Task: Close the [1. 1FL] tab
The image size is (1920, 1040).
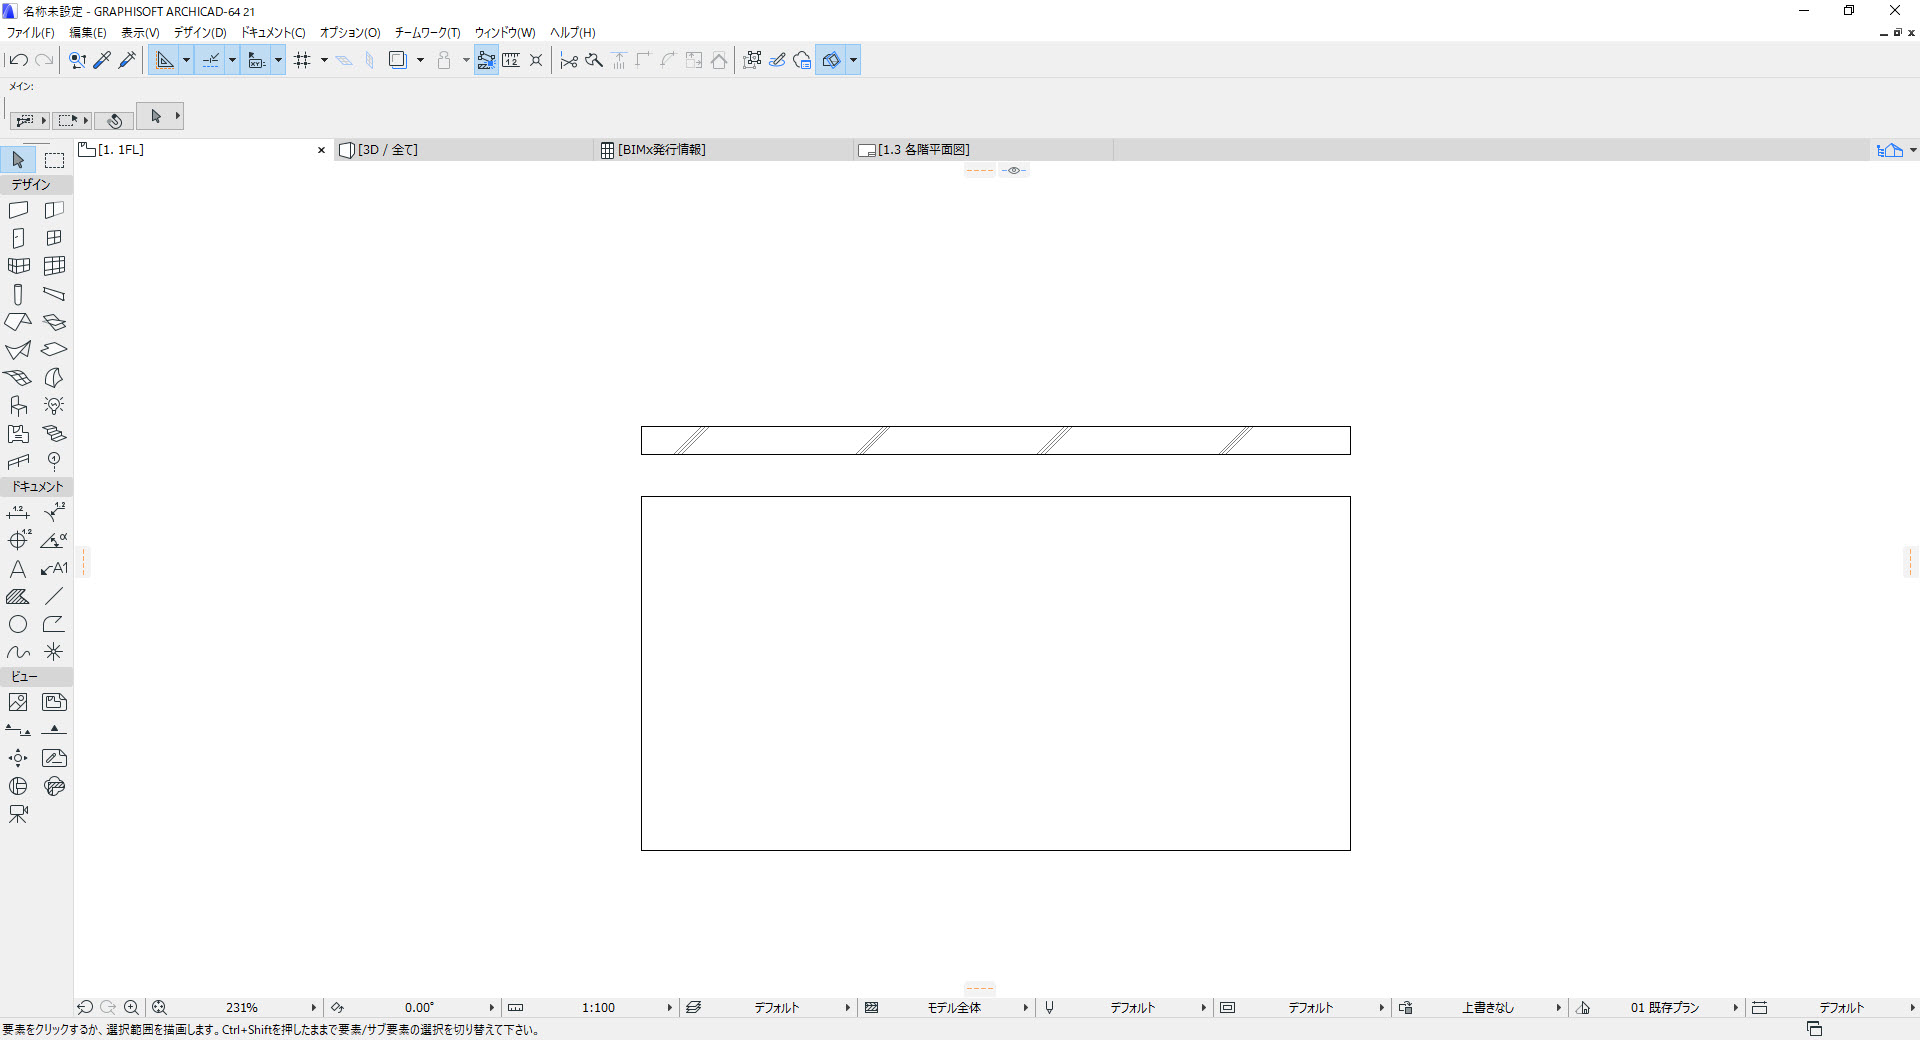Action: coord(321,150)
